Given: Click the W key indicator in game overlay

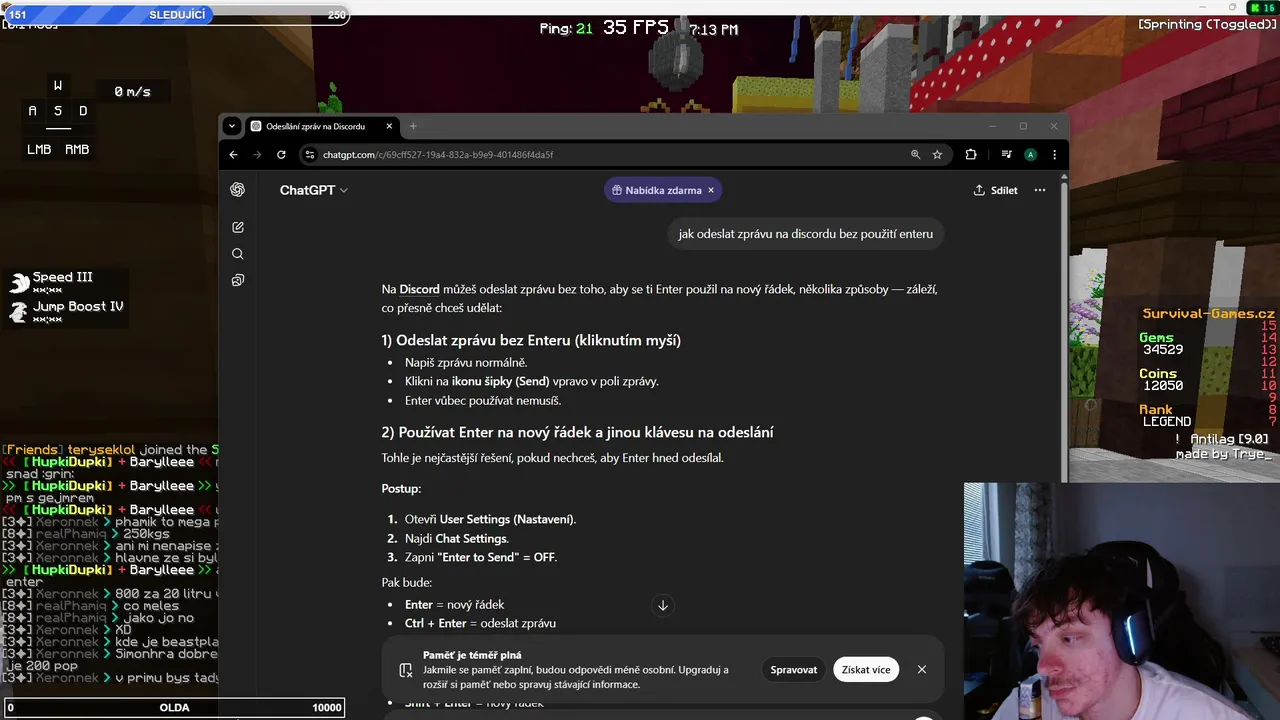Looking at the screenshot, I should pos(58,86).
